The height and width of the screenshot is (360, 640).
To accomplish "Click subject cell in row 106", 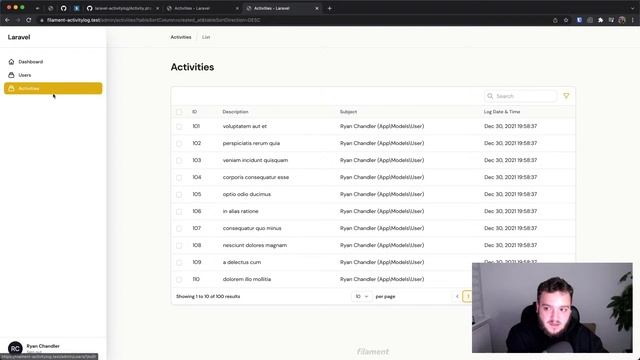I will pos(382,211).
